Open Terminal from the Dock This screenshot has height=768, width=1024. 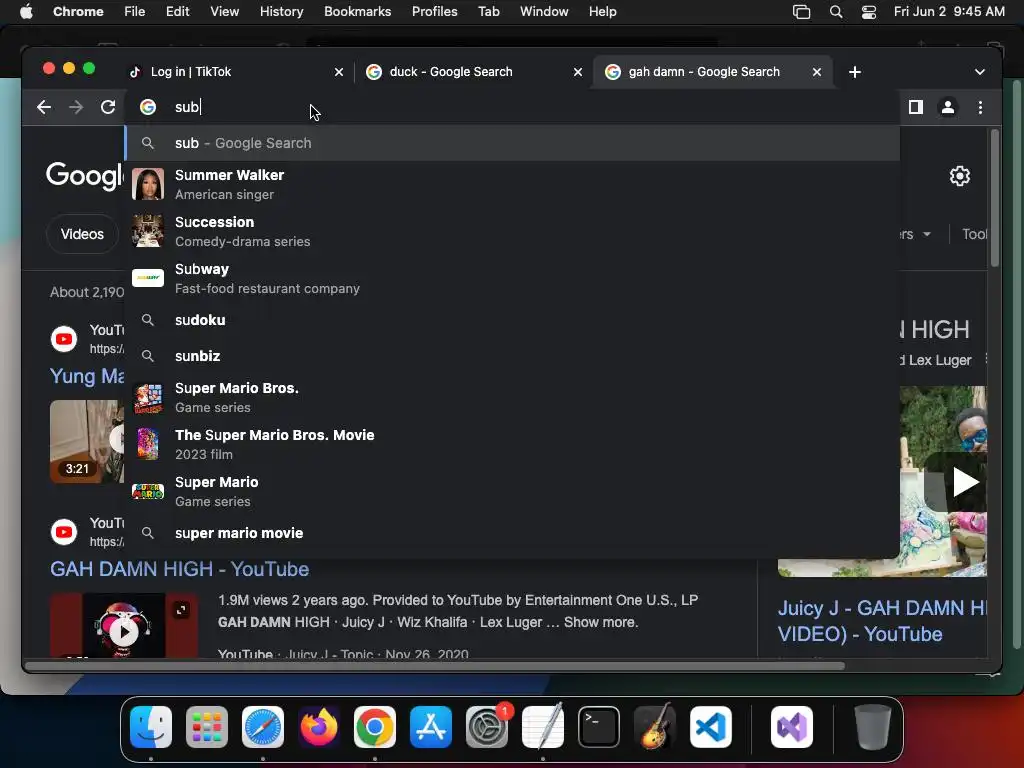(599, 727)
